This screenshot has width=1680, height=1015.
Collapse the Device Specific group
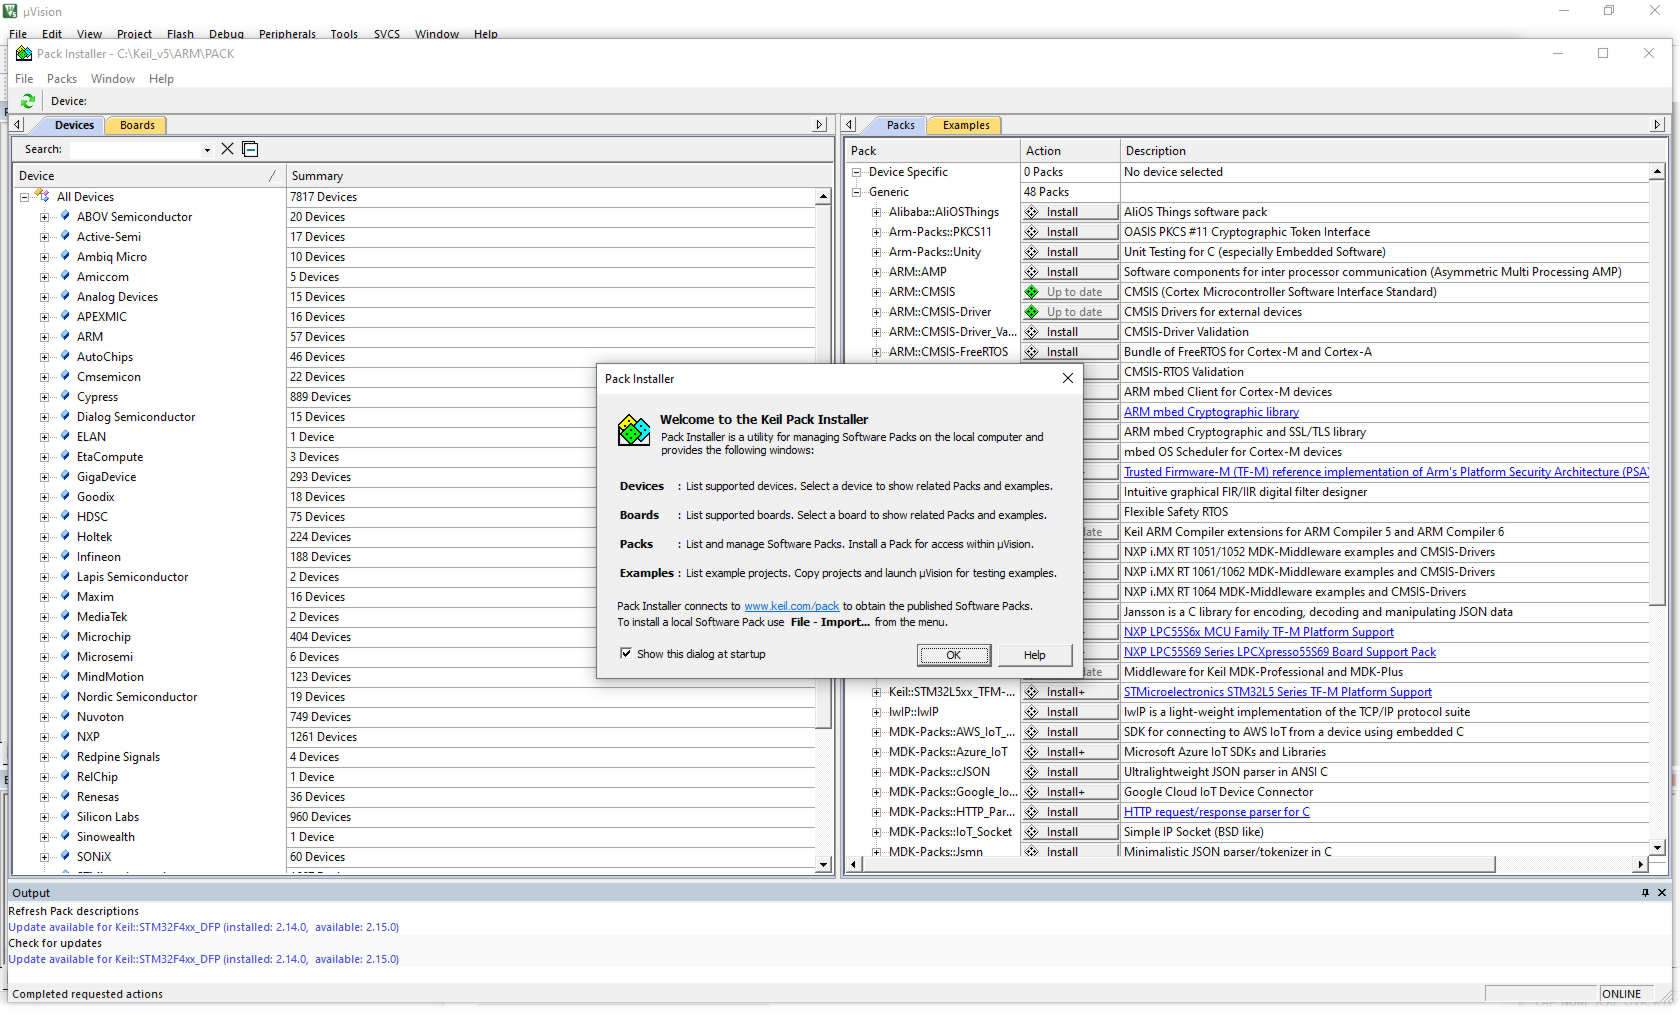coord(856,172)
